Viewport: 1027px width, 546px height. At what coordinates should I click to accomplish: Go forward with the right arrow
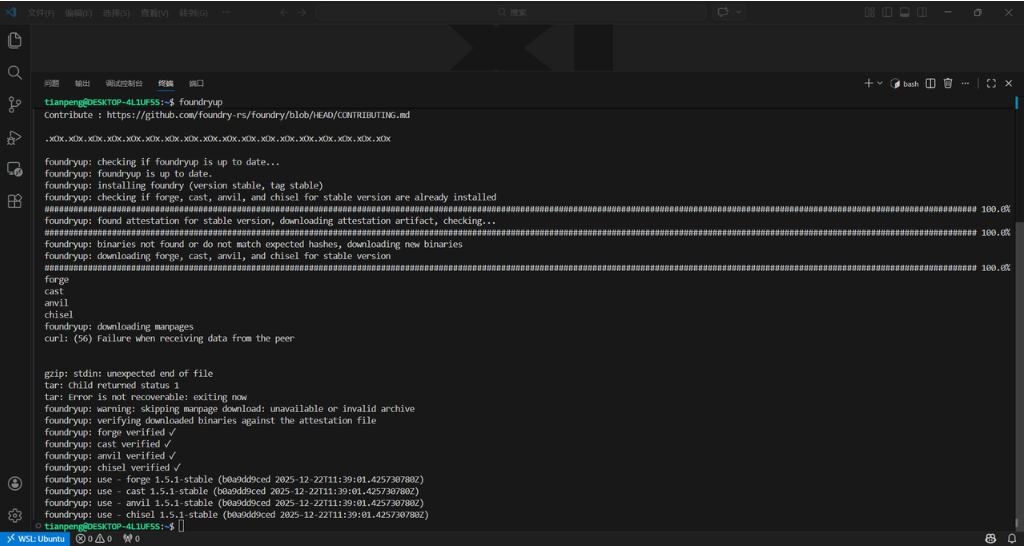[301, 12]
